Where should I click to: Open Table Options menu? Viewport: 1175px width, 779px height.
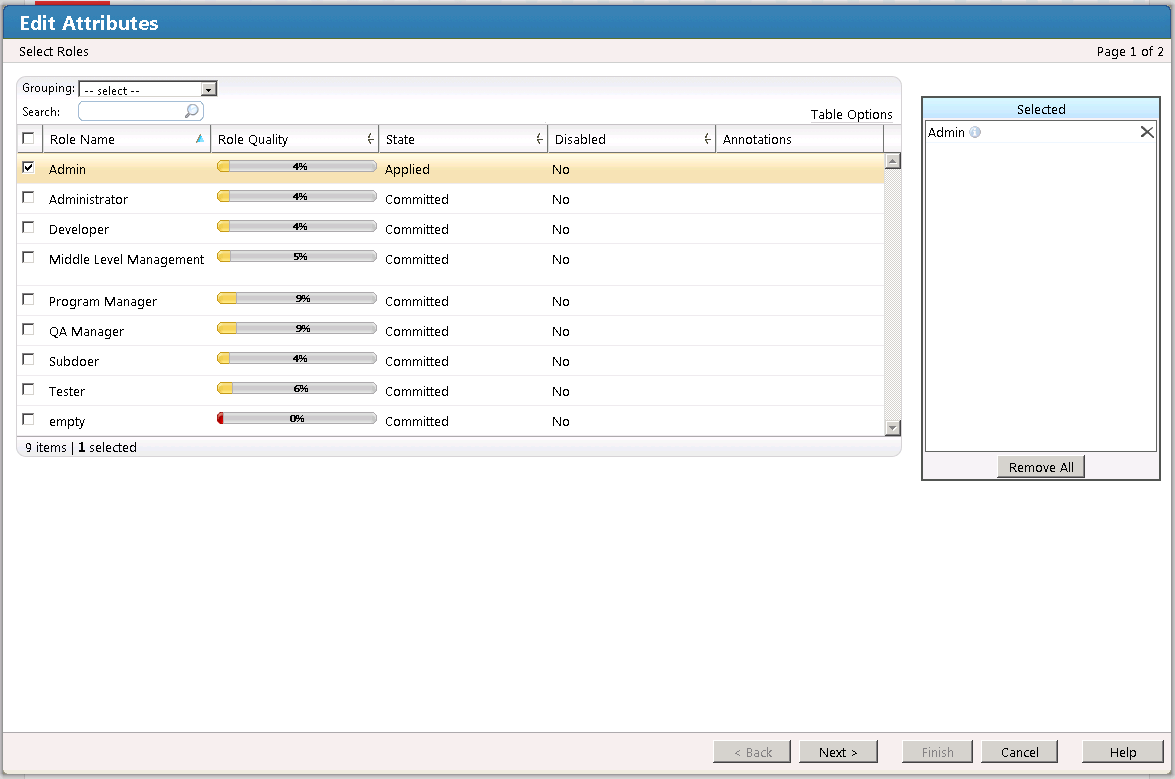click(851, 114)
